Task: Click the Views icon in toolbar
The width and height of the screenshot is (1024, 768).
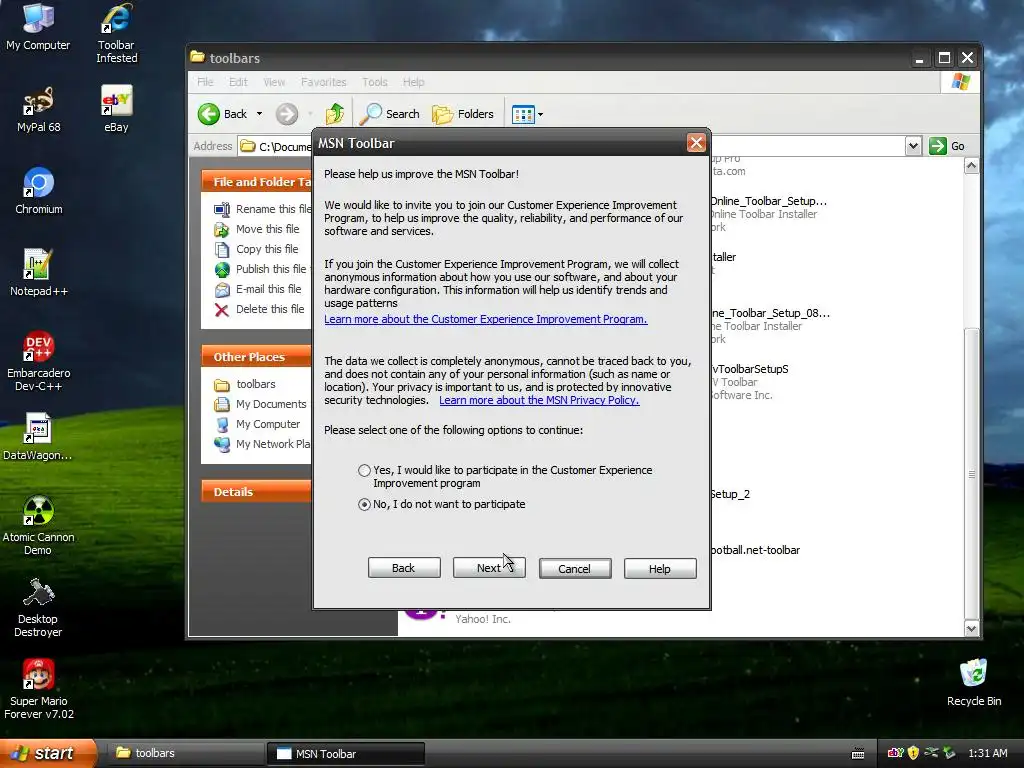Action: (523, 114)
